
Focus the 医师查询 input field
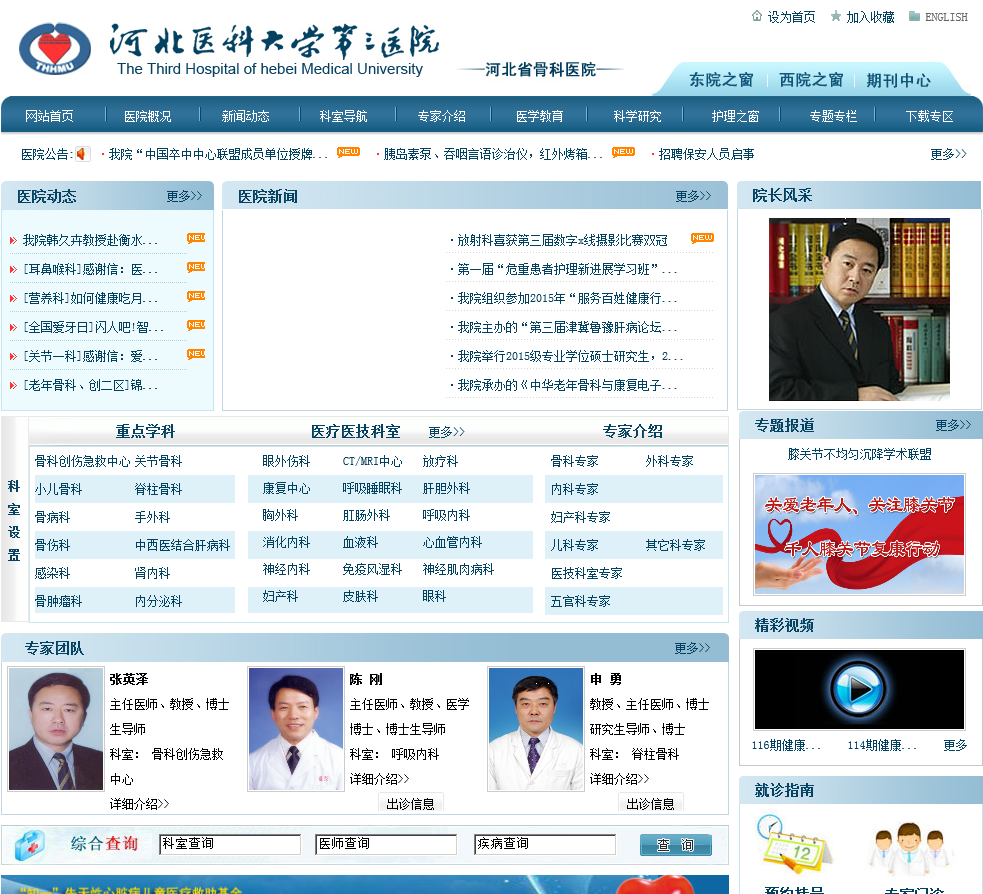click(386, 844)
